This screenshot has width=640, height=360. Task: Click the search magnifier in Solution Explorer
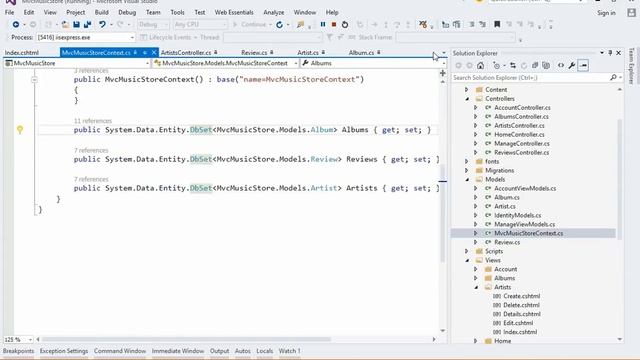click(613, 77)
